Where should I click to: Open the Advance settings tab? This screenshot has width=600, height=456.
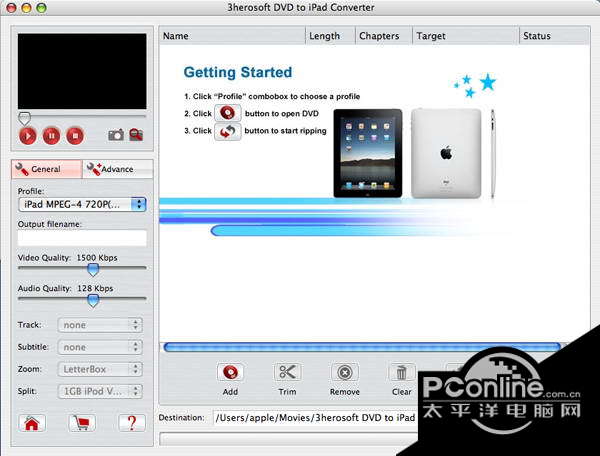coord(117,169)
